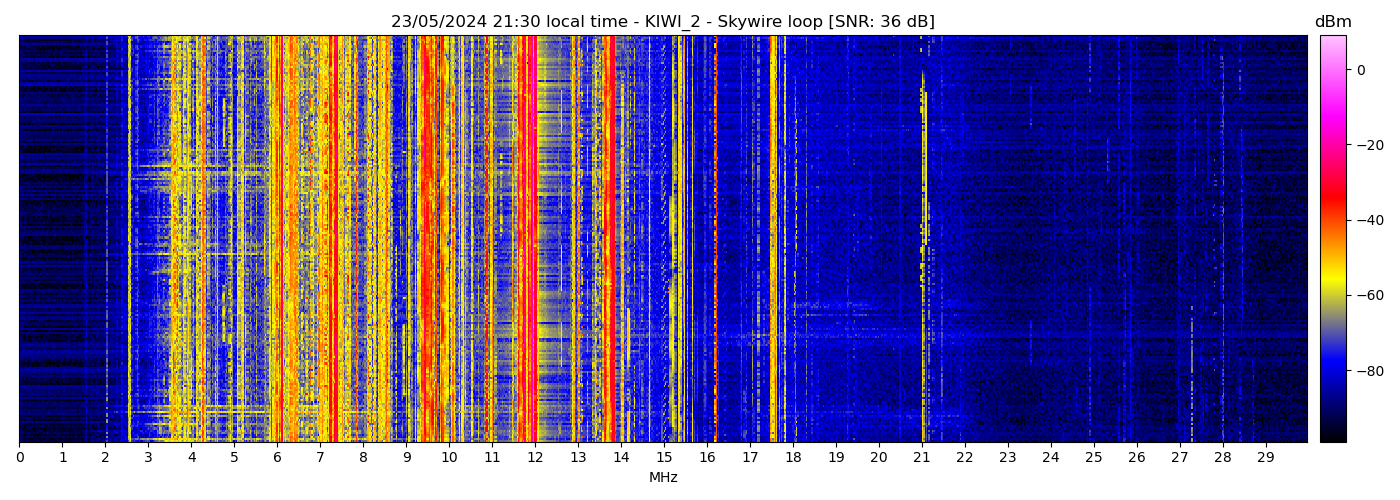1400x500 pixels.
Task: Click the -20 colorbar tick label
Action: [x=1369, y=145]
